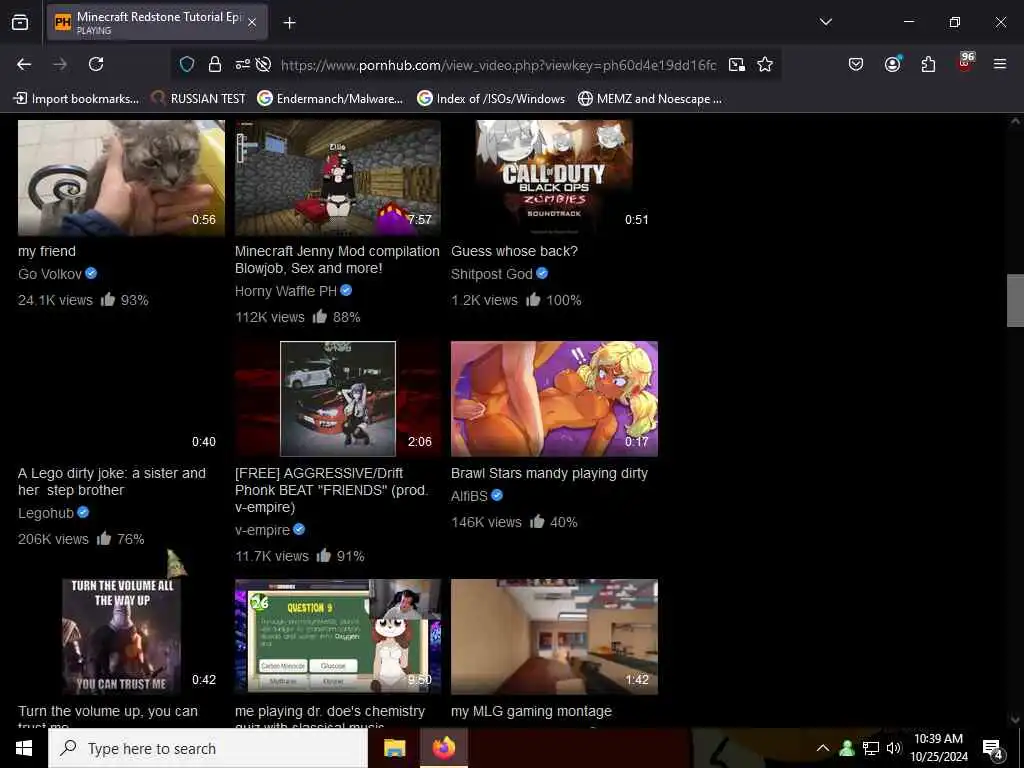Screen dimensions: 1024x768
Task: Visit the Go Volkov channel
Action: coord(50,274)
